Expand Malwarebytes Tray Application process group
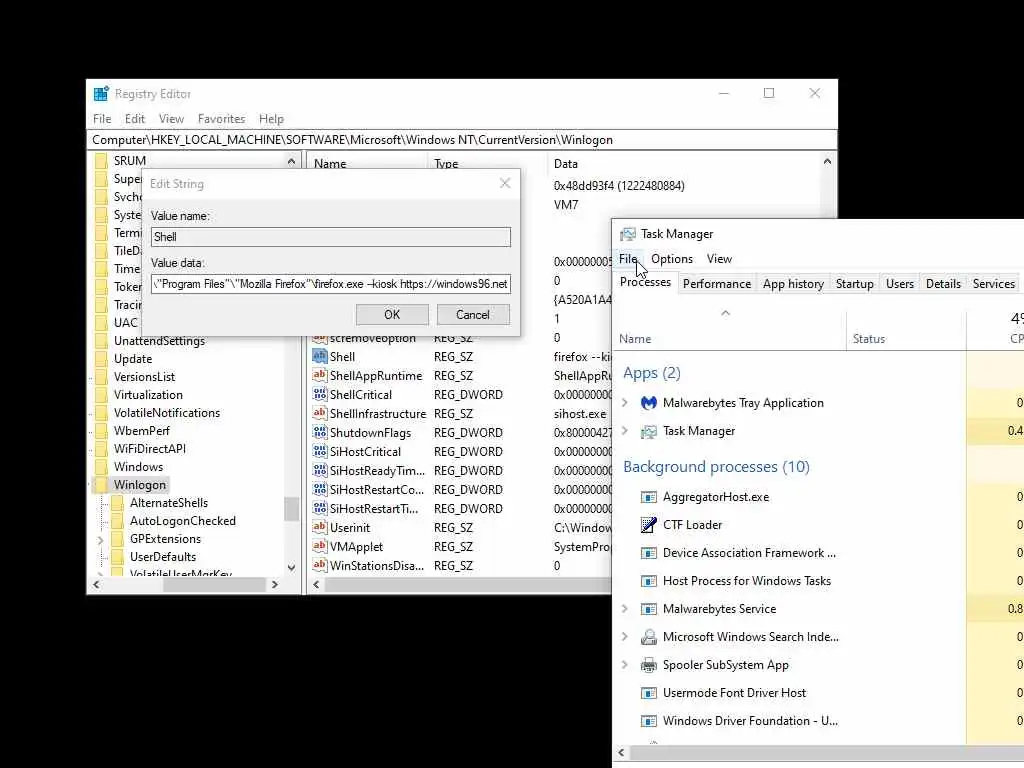Screen dimensions: 1024x768 point(625,403)
